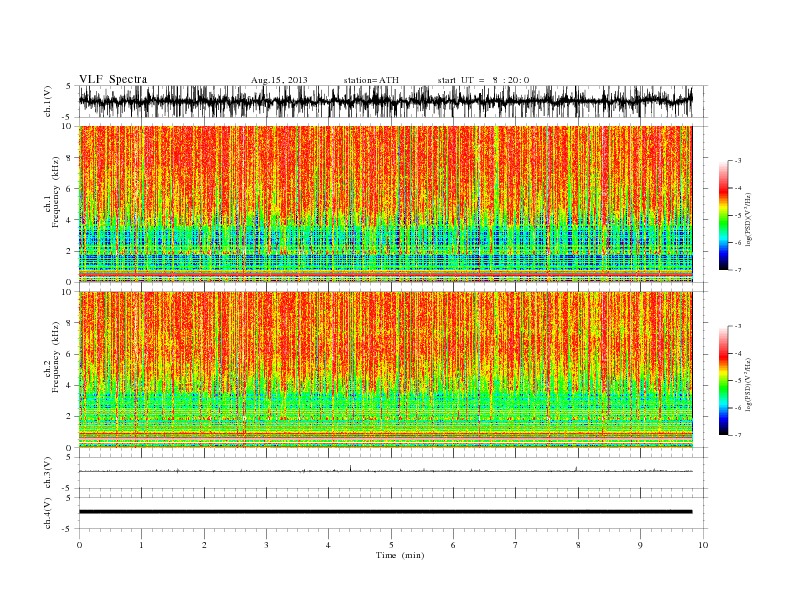The height and width of the screenshot is (612, 792).
Task: Click the -3 tick on ch.1 color bar
Action: click(738, 161)
